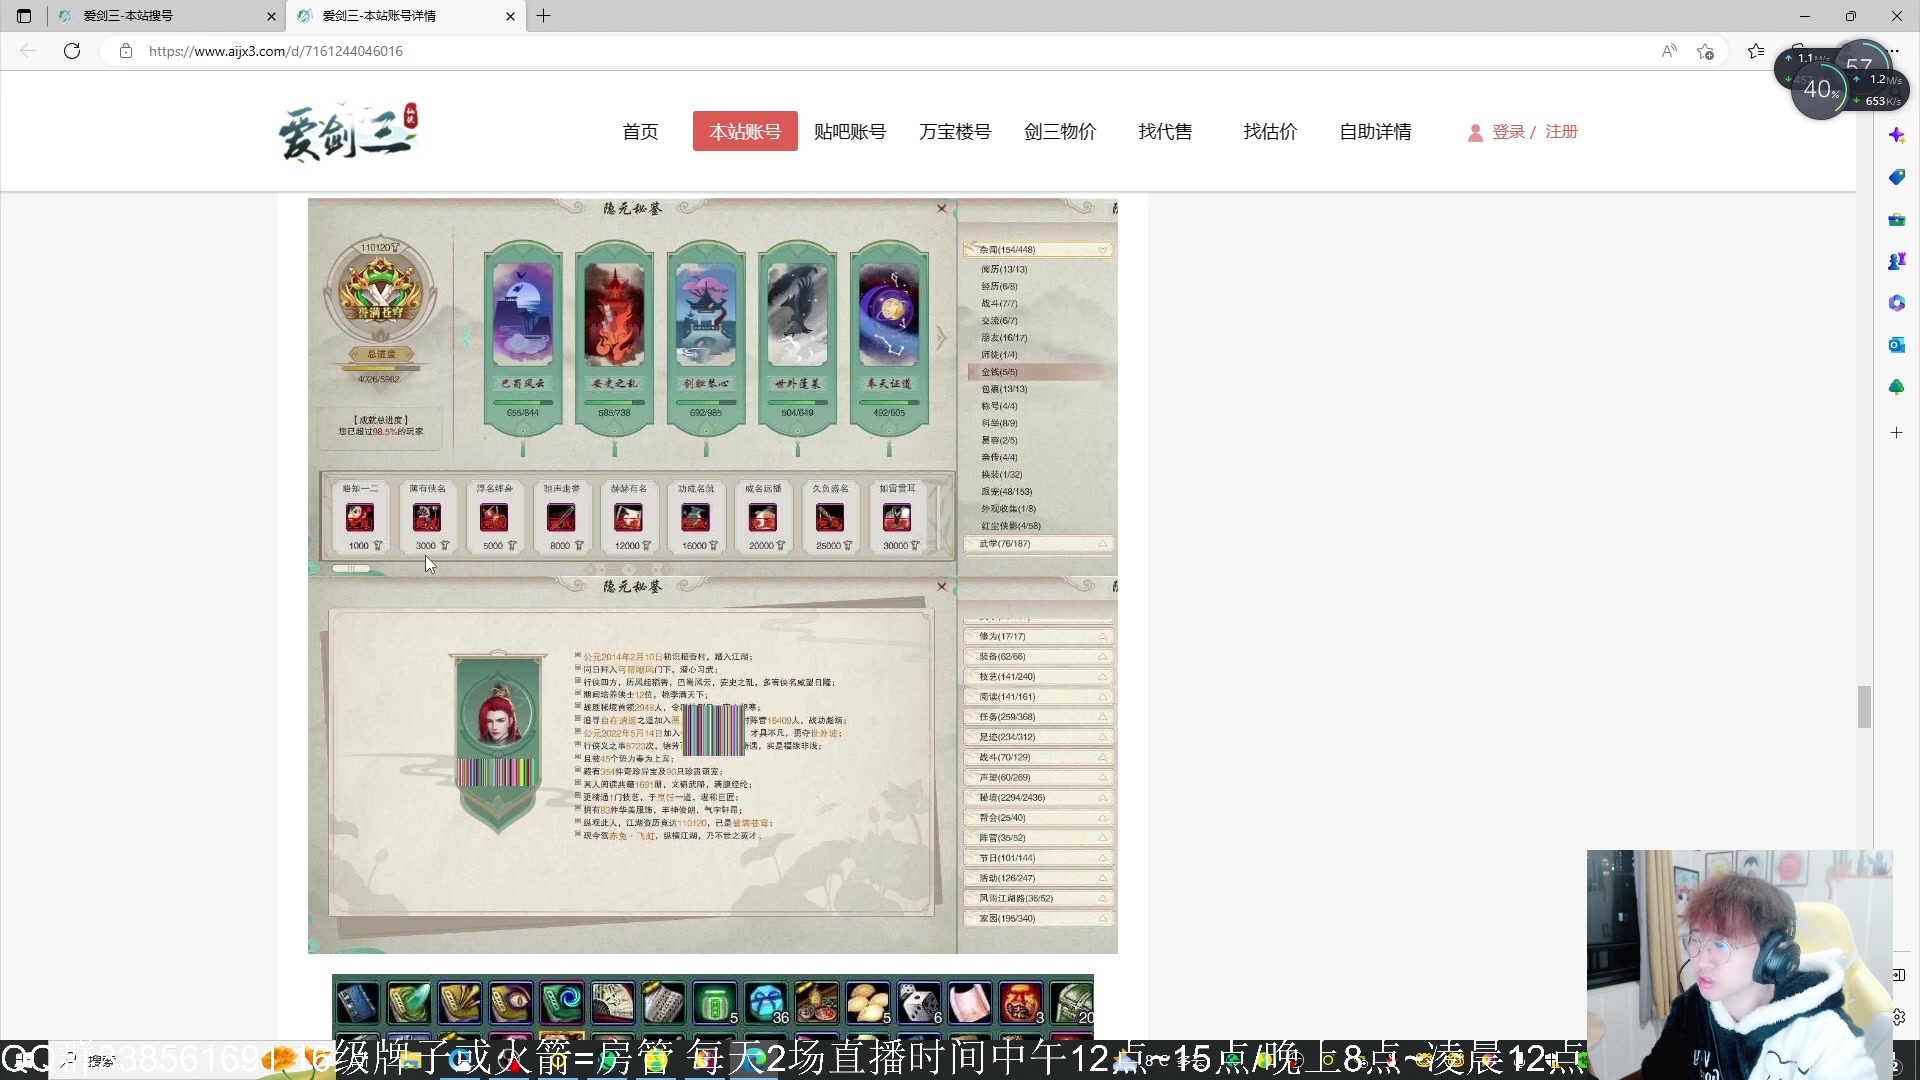View site information lock icon
Image resolution: width=1920 pixels, height=1080 pixels.
(126, 51)
